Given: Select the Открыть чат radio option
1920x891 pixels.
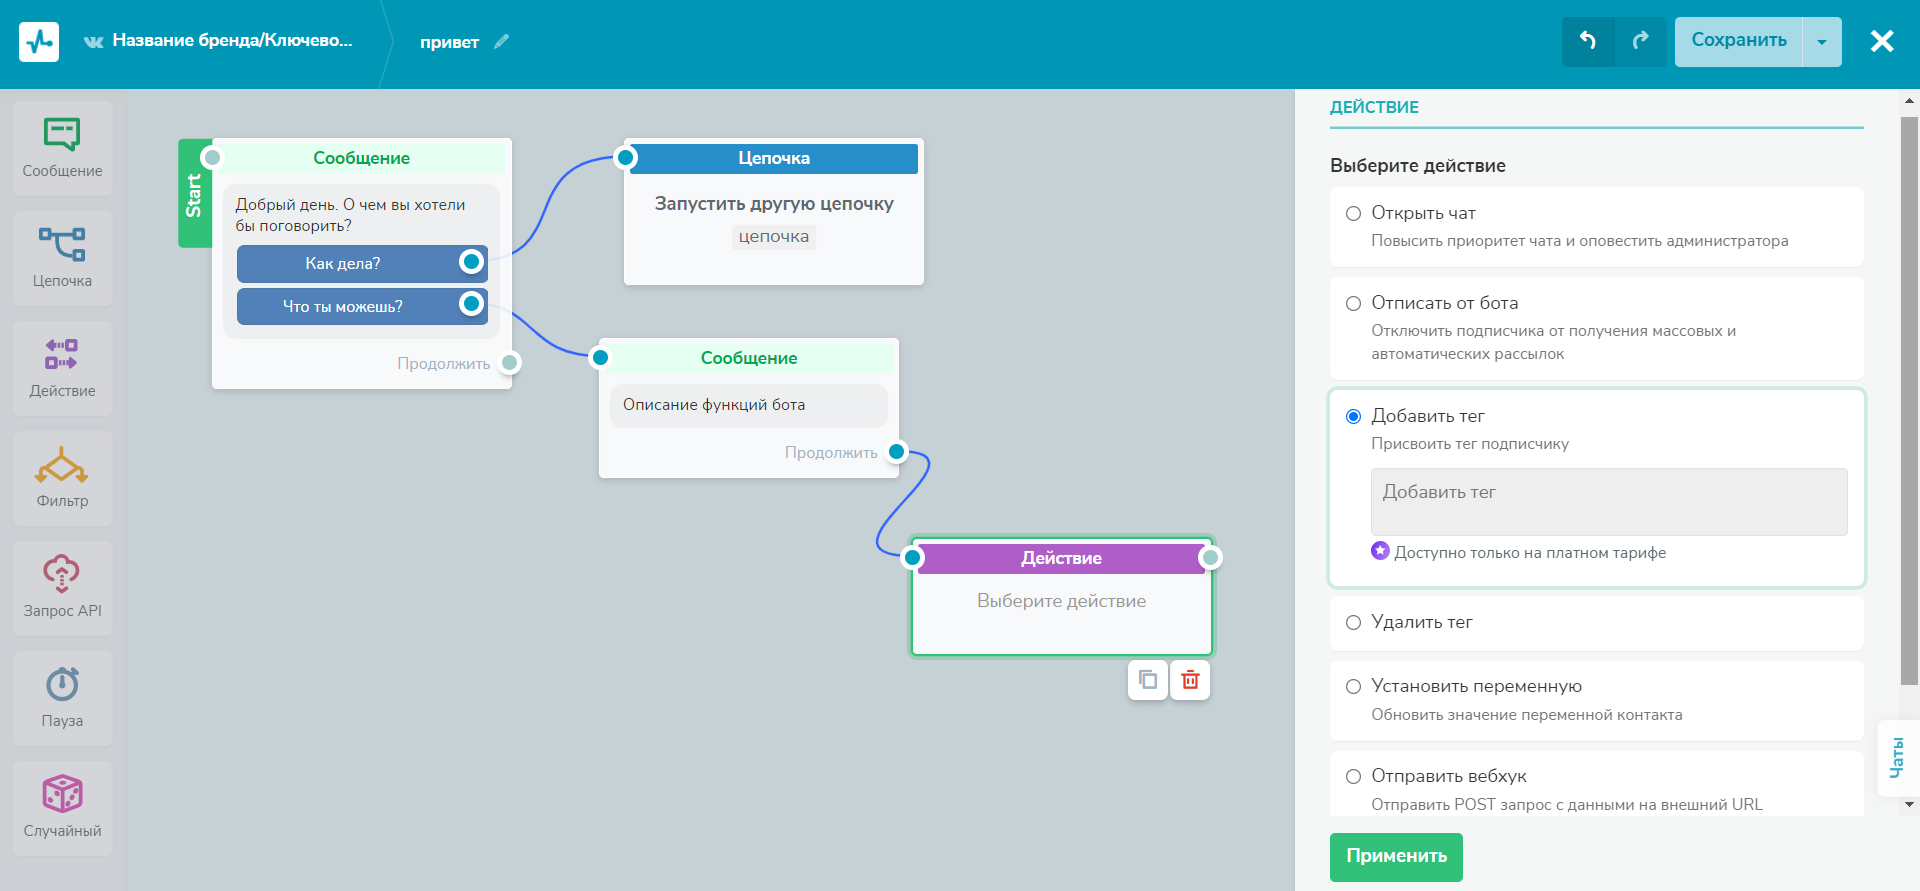Looking at the screenshot, I should pyautogui.click(x=1353, y=213).
